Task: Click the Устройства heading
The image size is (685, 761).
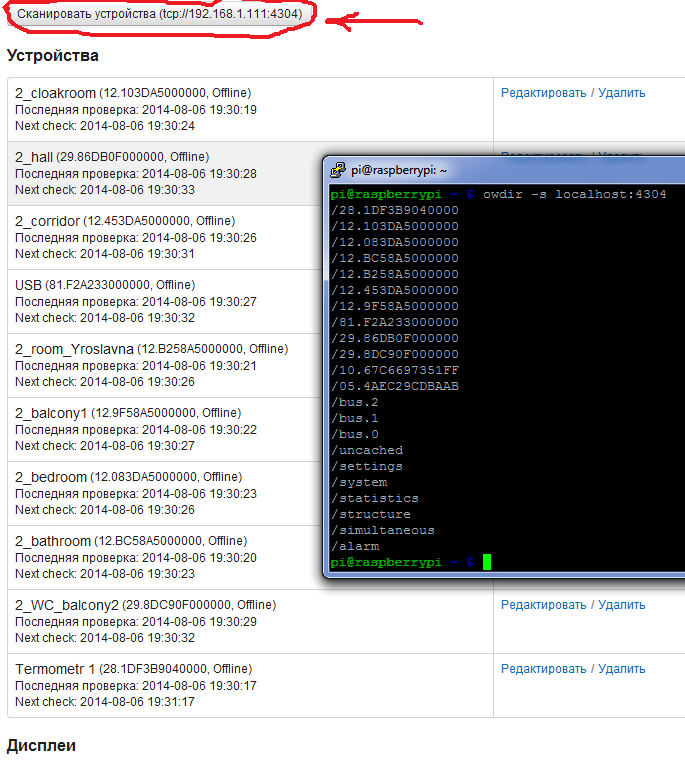Action: (52, 55)
